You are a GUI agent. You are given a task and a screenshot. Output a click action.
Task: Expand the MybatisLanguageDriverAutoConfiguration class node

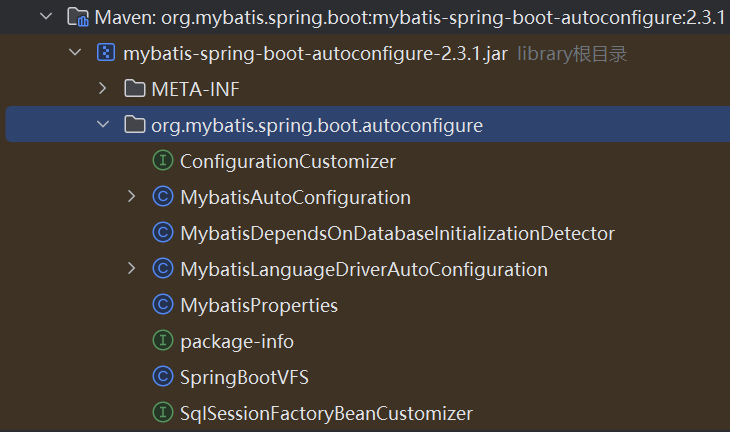(132, 269)
